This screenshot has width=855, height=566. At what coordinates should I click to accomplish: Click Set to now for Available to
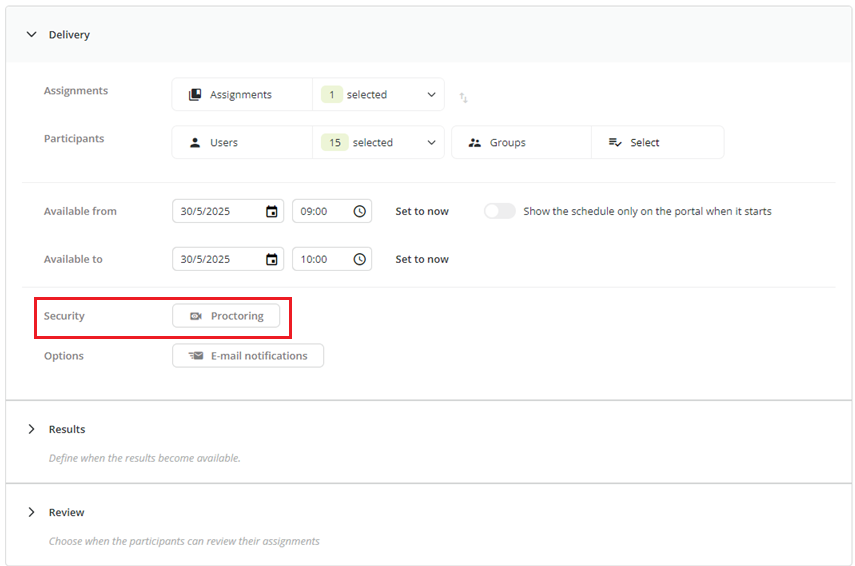coord(422,260)
